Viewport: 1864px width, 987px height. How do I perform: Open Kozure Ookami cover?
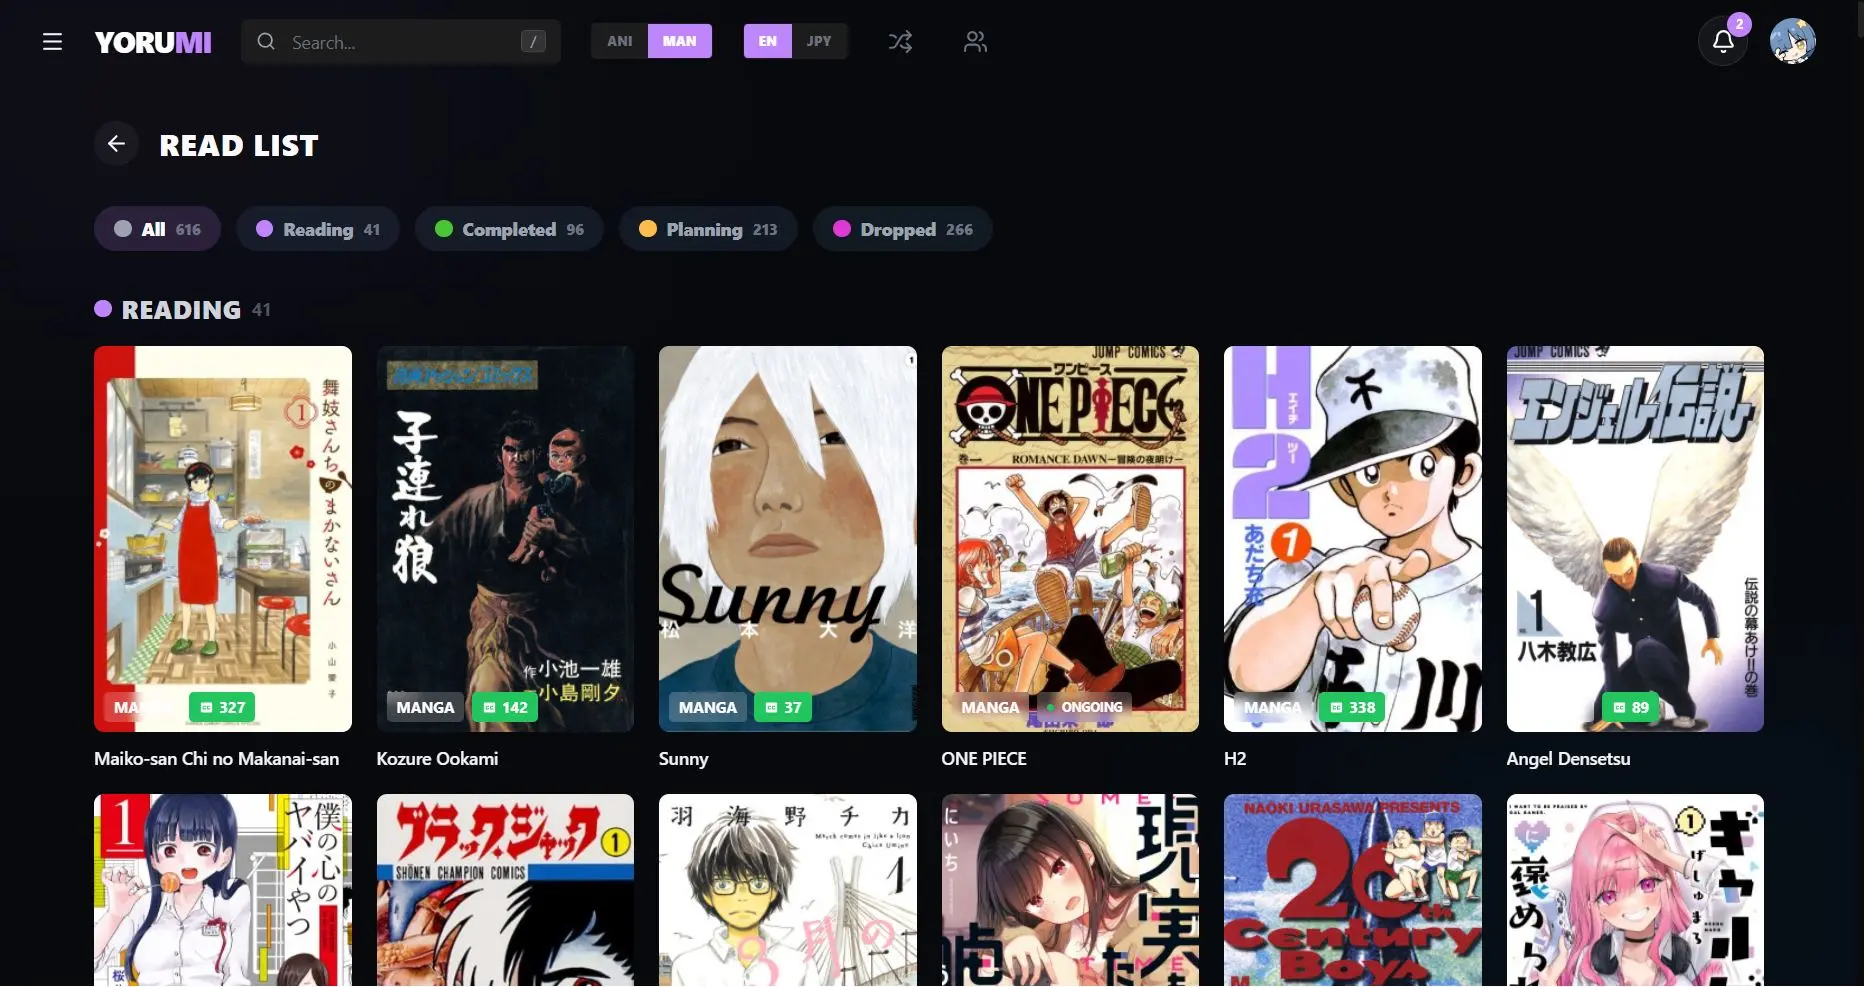[505, 539]
